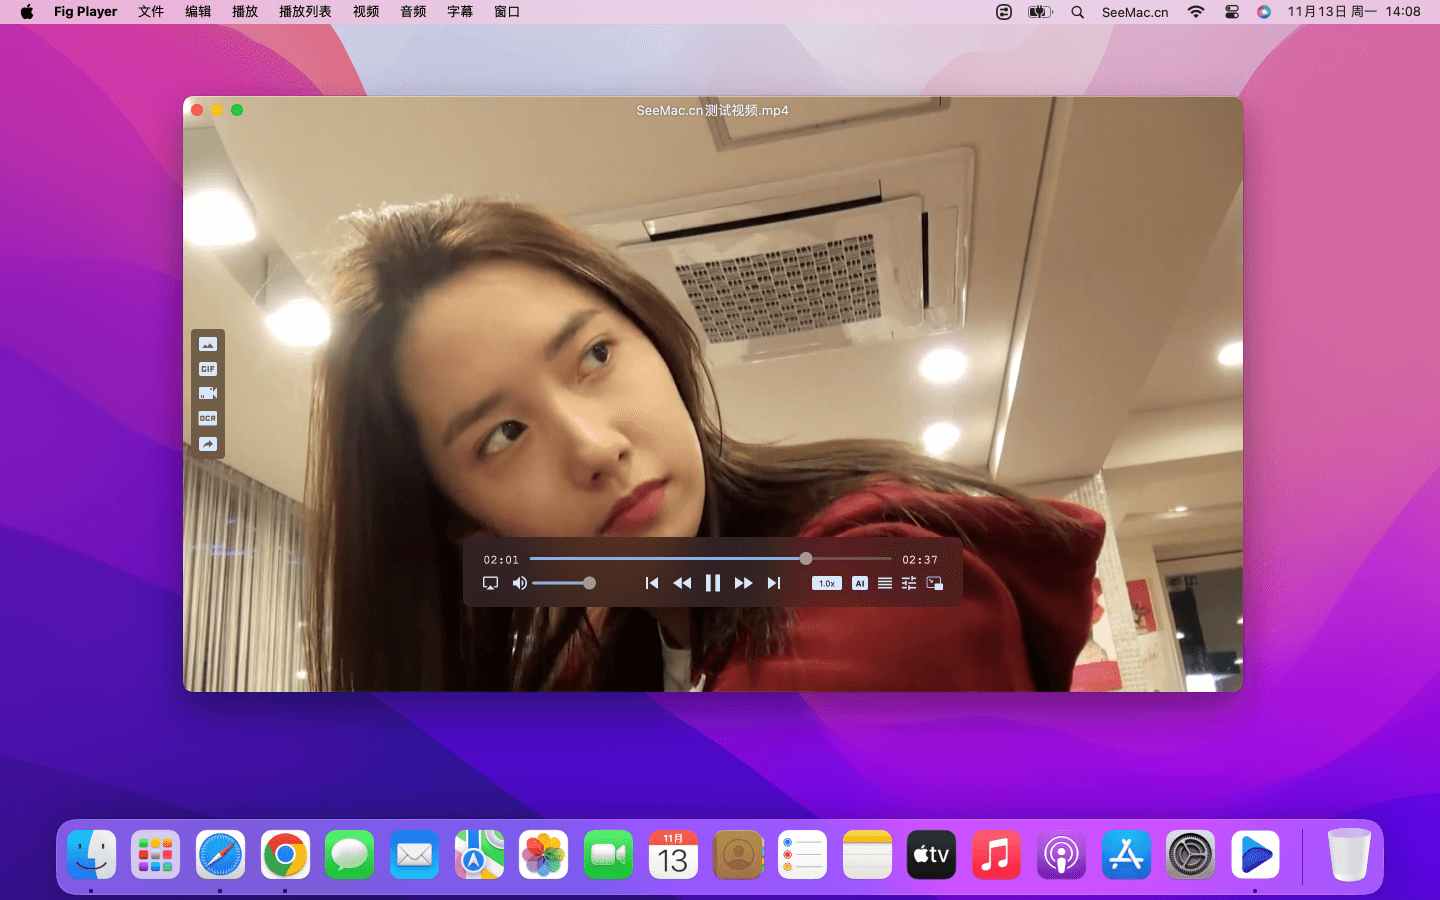Open the Trash in the Dock
This screenshot has width=1440, height=900.
pyautogui.click(x=1349, y=855)
